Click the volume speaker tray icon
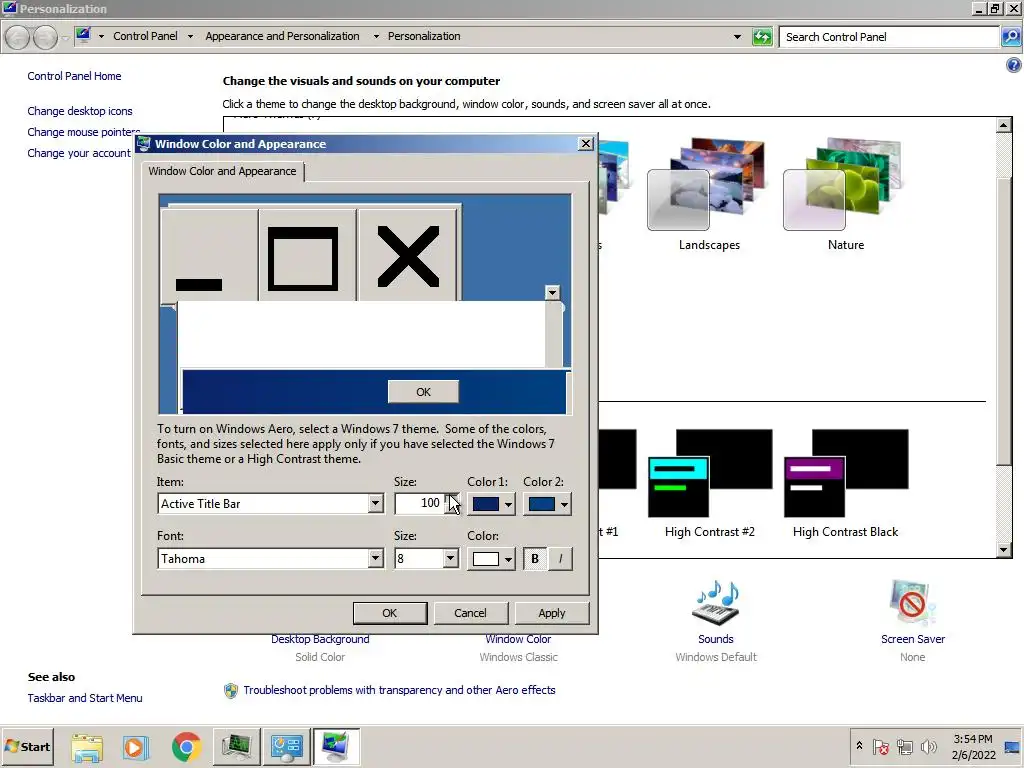Image resolution: width=1024 pixels, height=768 pixels. click(928, 746)
